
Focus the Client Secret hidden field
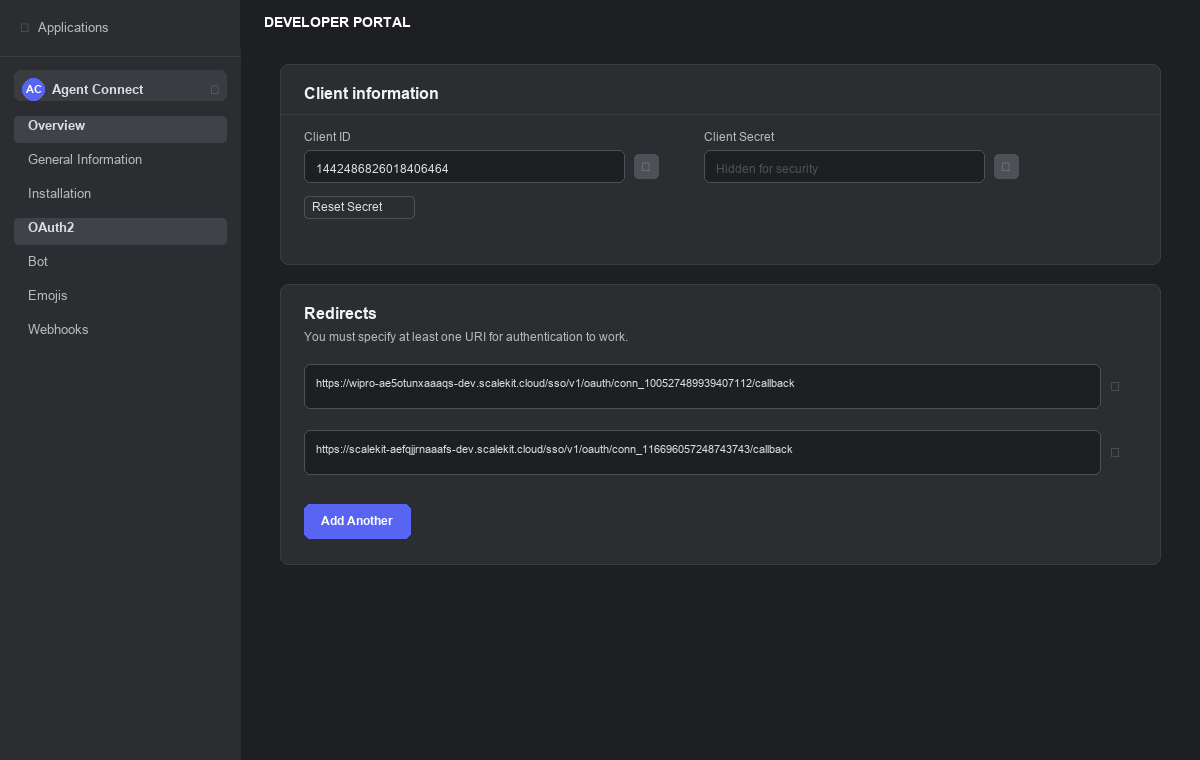844,167
